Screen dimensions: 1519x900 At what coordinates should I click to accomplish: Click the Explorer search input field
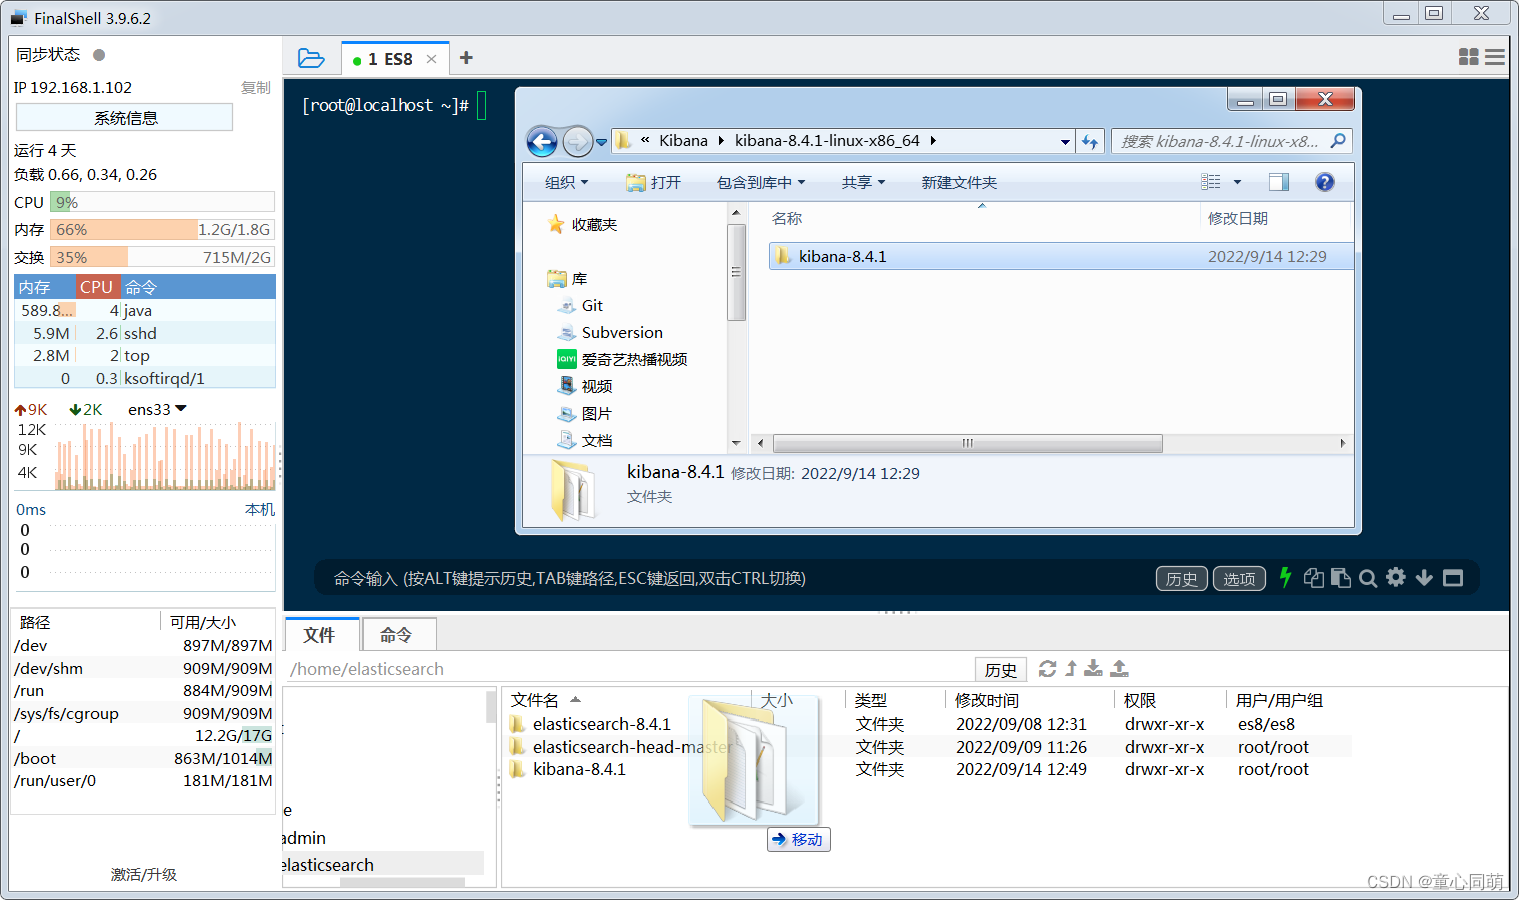click(1220, 141)
